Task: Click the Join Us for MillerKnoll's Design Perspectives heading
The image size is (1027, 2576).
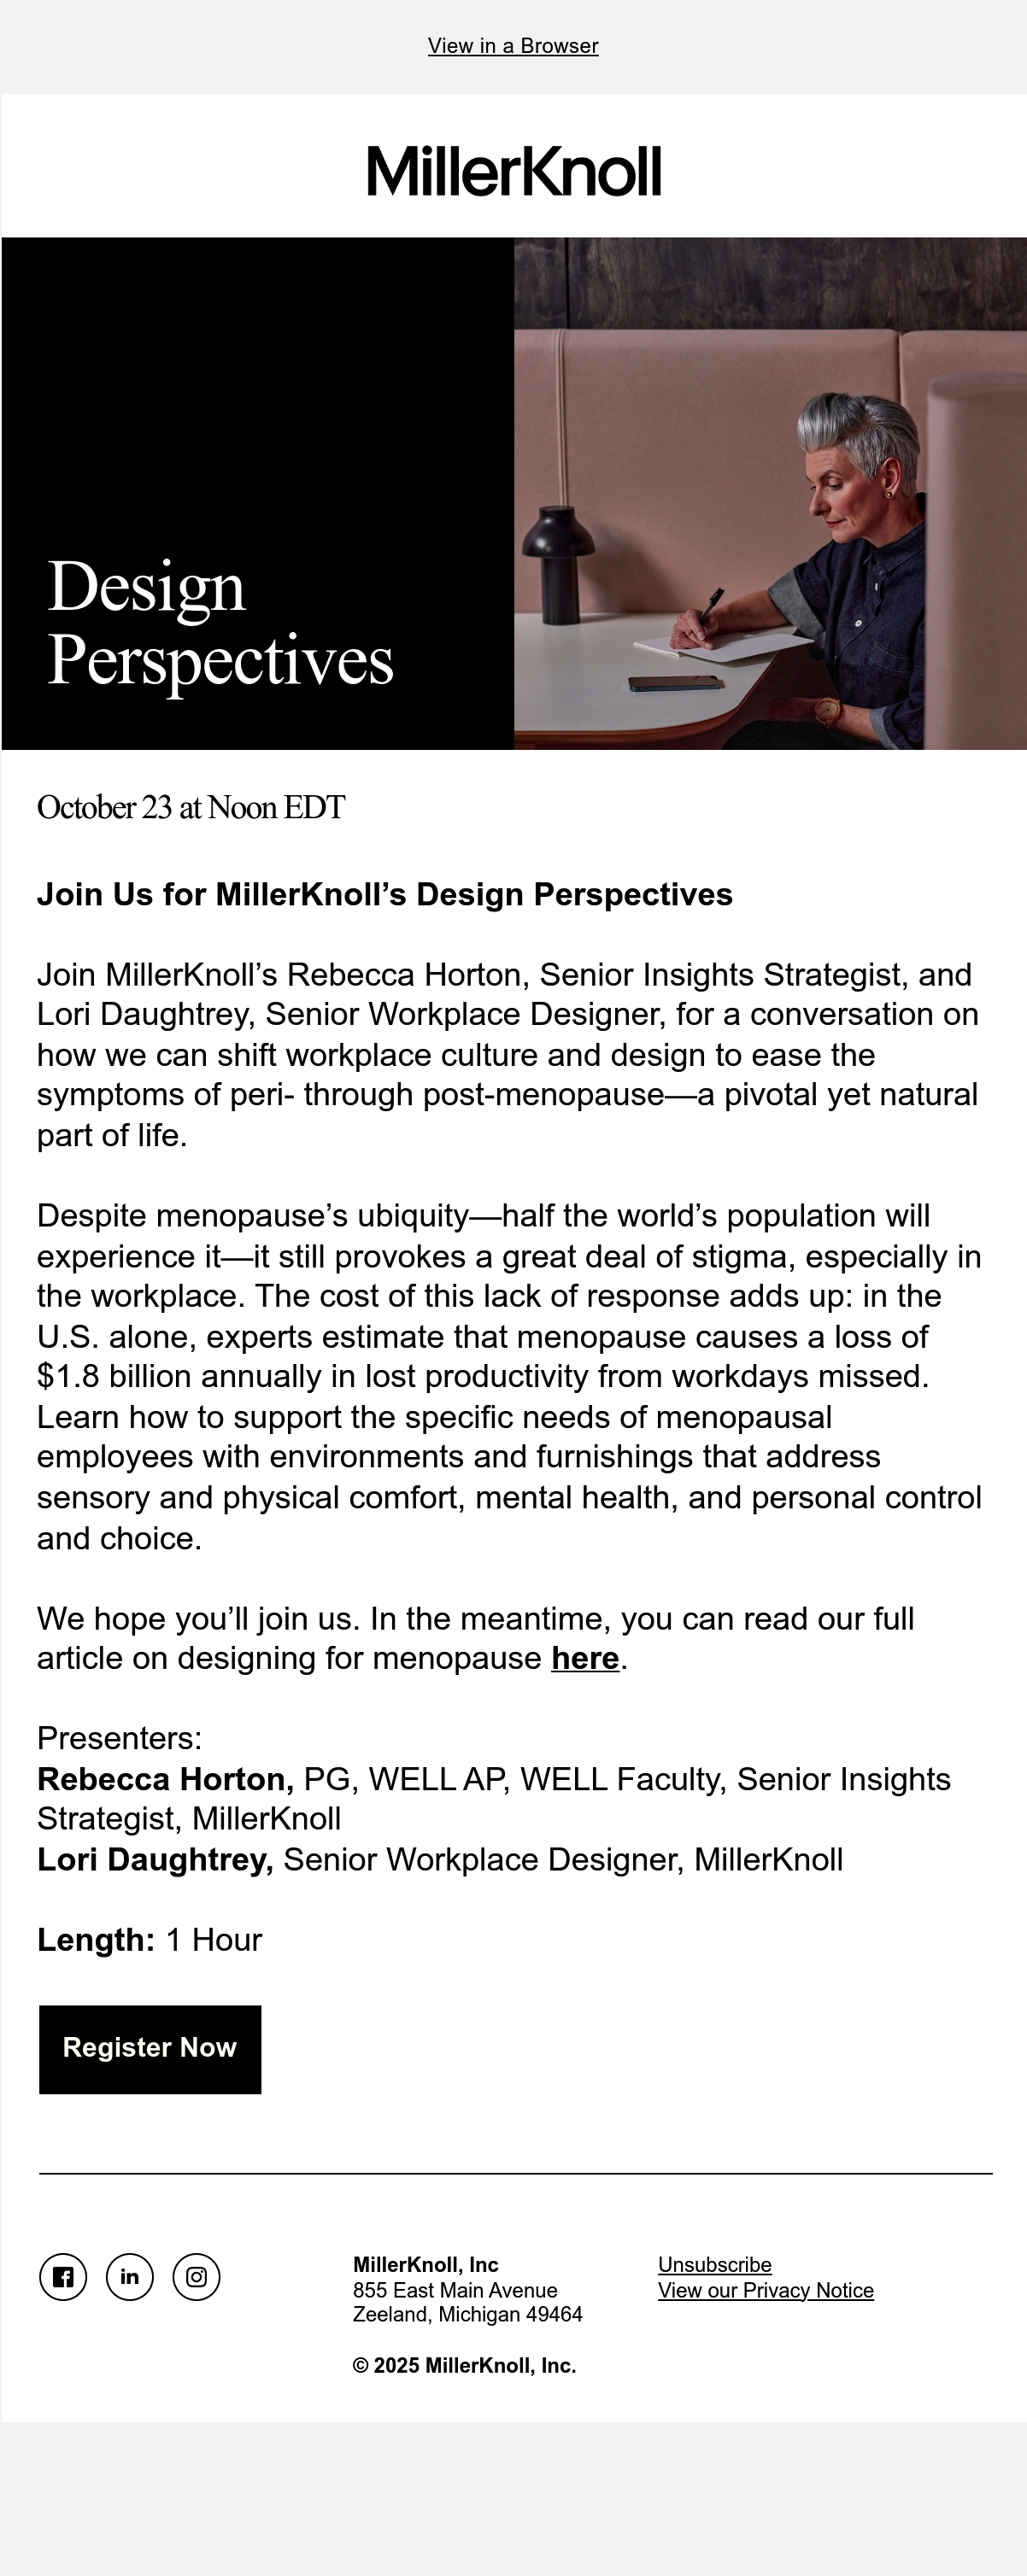Action: 385,894
